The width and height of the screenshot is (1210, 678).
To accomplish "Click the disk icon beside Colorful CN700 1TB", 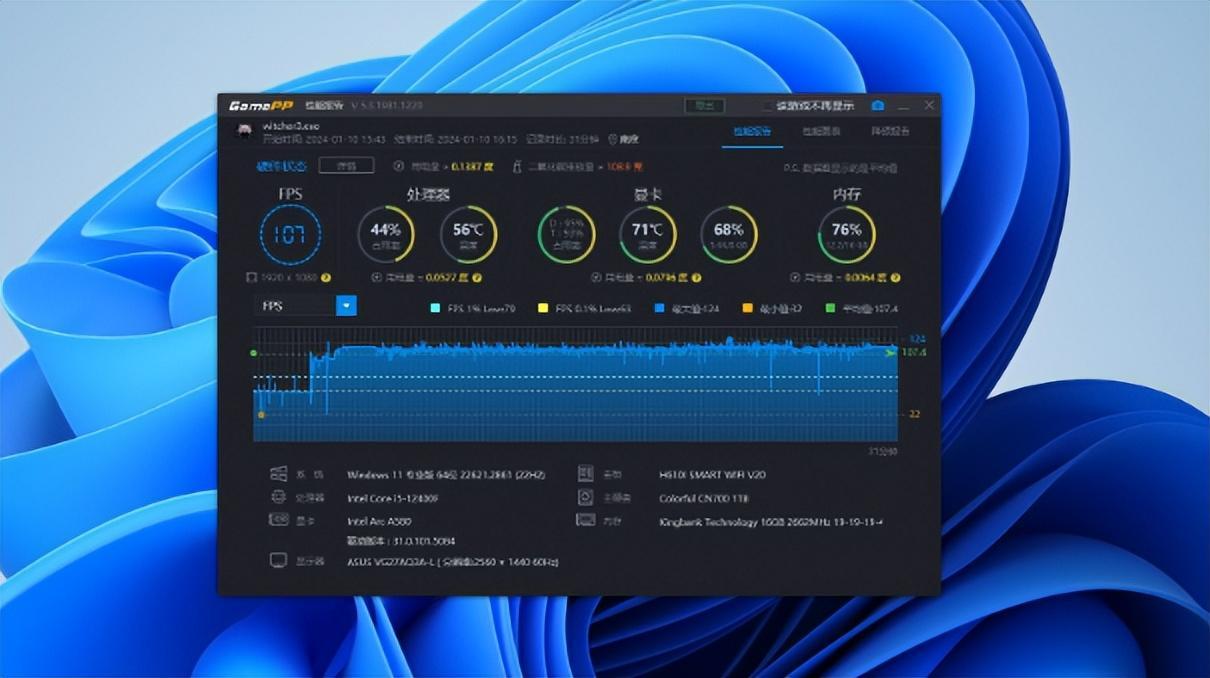I will [586, 497].
